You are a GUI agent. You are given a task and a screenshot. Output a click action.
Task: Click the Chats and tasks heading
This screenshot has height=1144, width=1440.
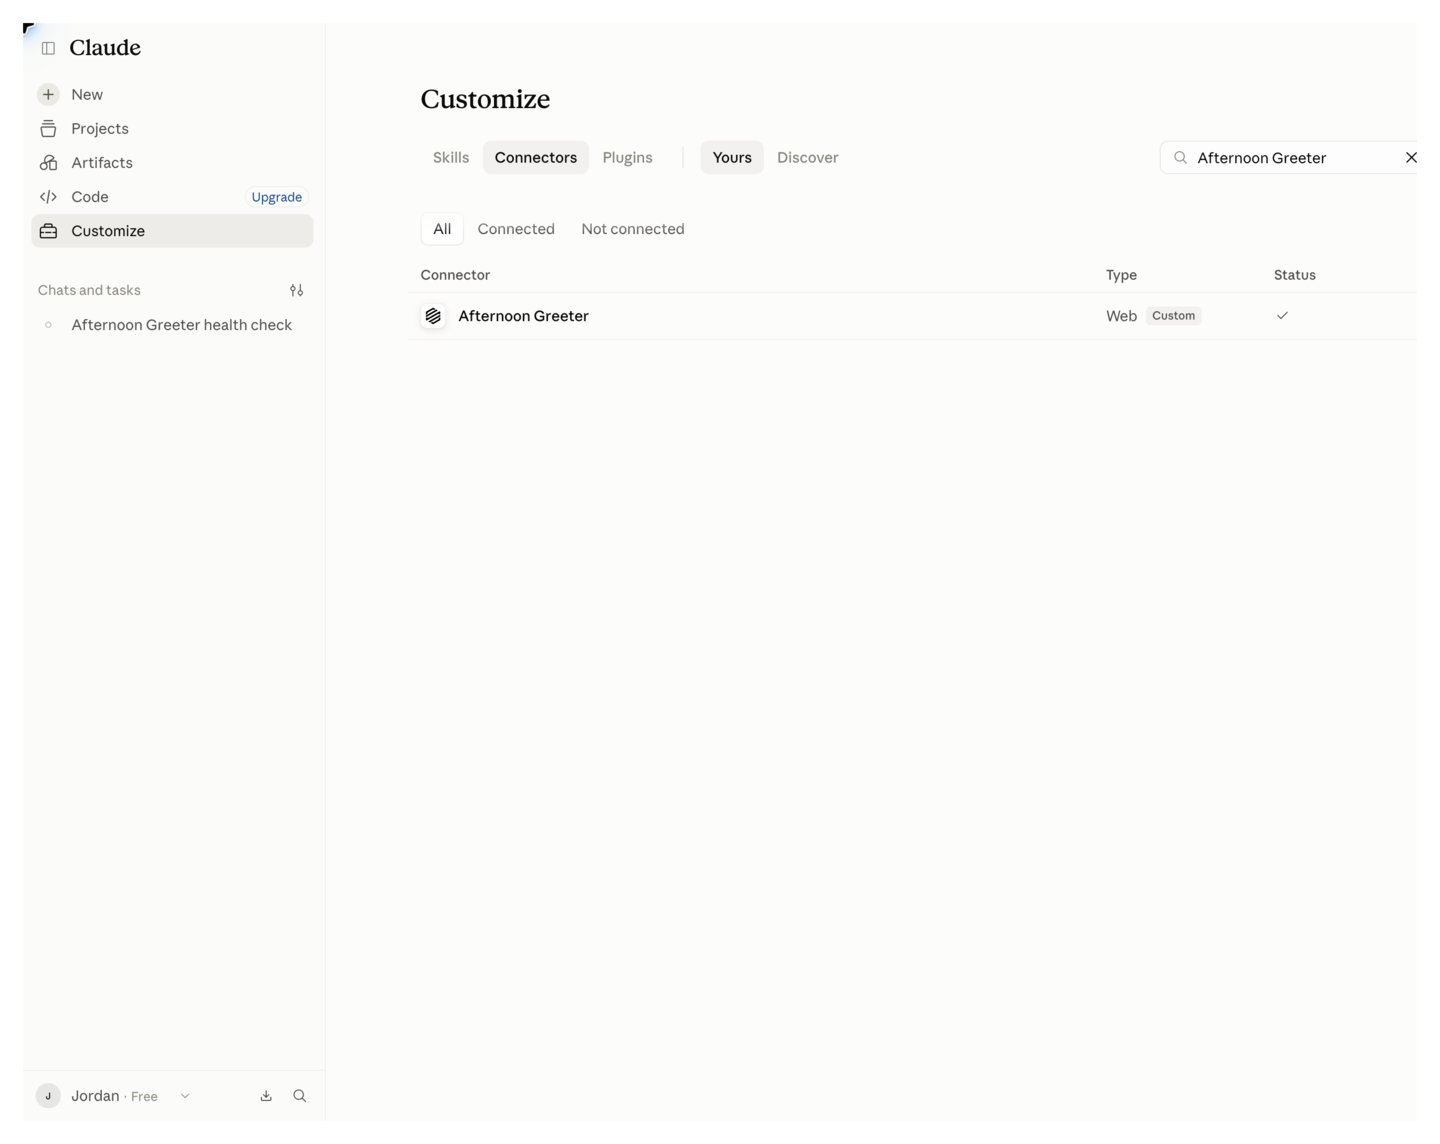89,290
